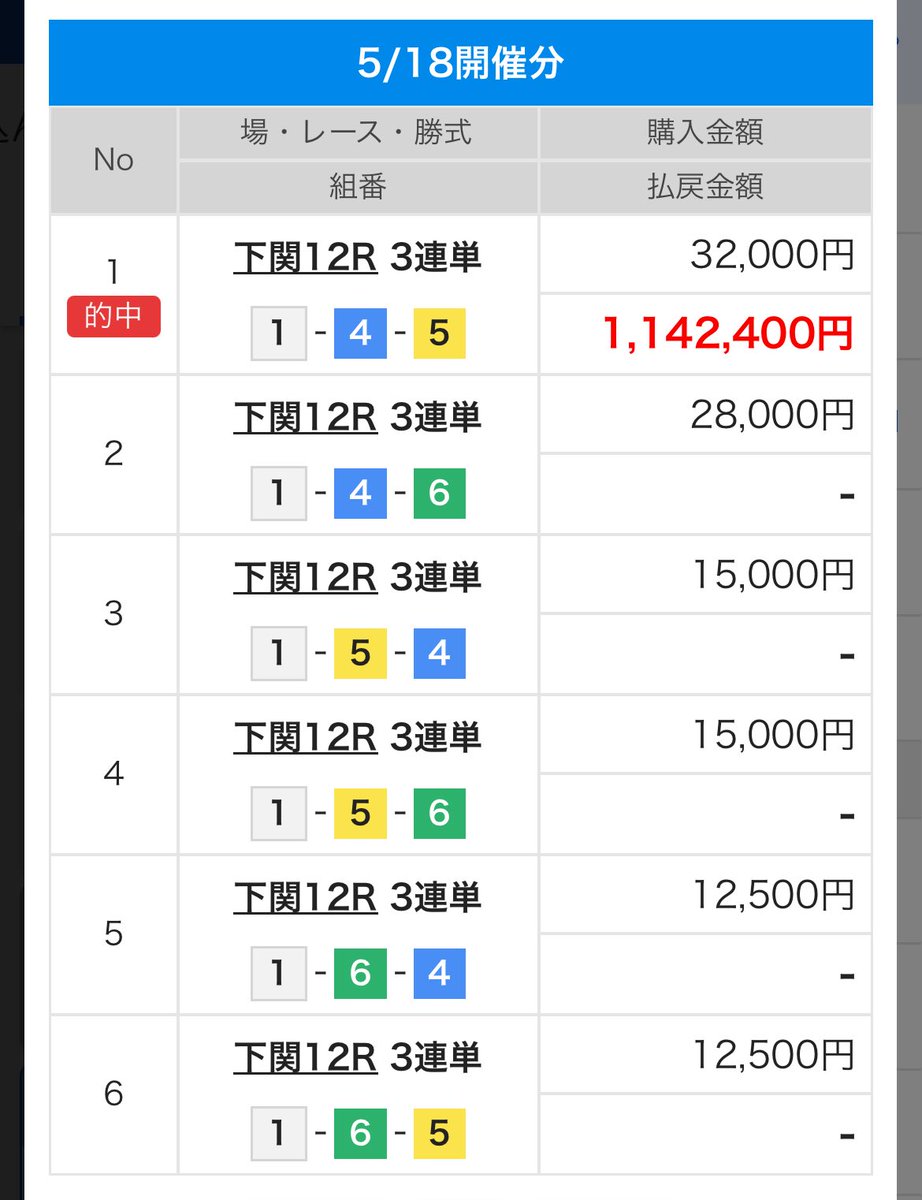The height and width of the screenshot is (1200, 922).
Task: Click the 12,500円 amount in row 6
Action: pos(772,1055)
